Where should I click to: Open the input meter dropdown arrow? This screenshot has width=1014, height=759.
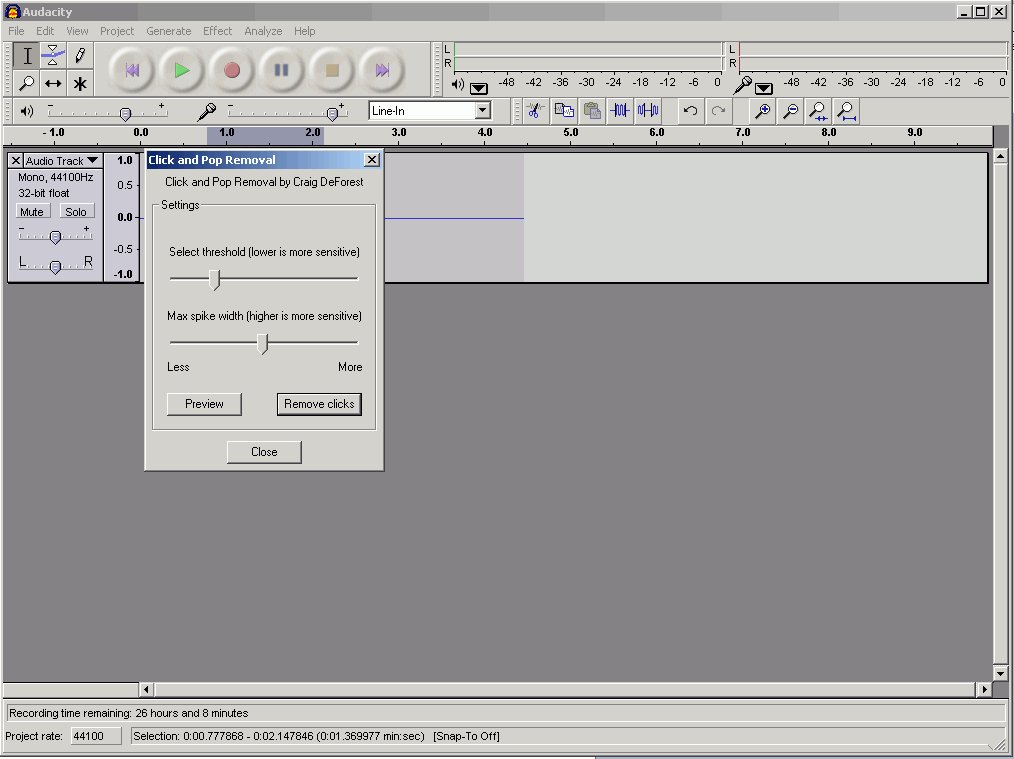pos(764,88)
